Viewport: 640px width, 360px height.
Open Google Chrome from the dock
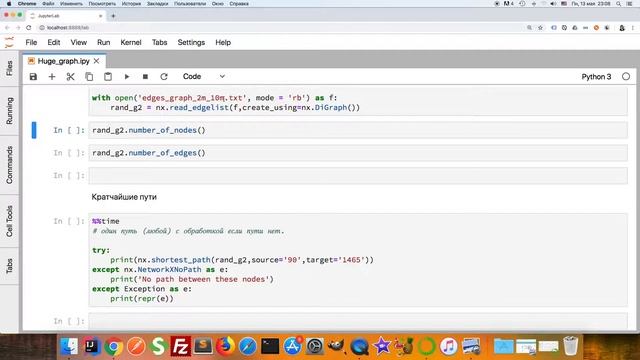(x=113, y=347)
